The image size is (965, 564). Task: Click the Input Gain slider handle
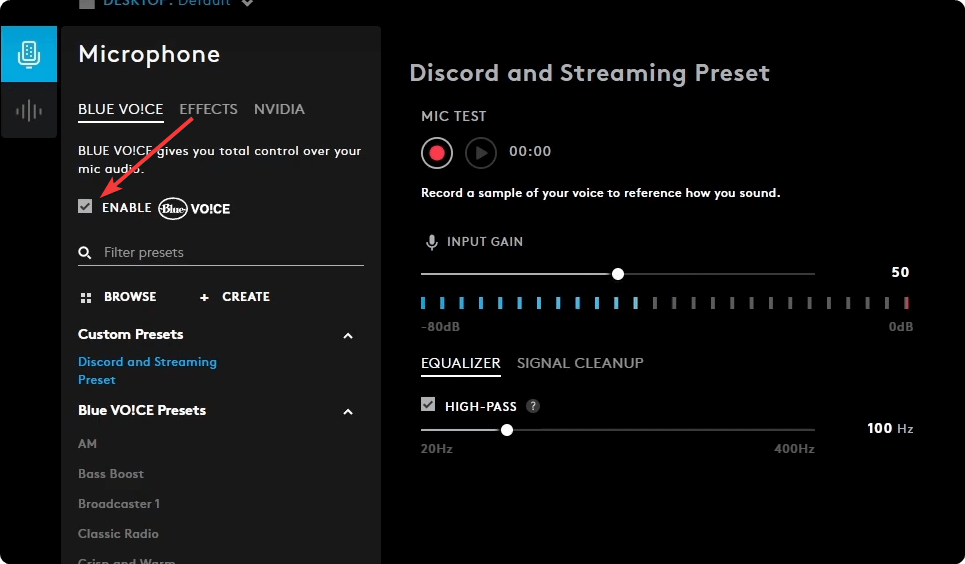618,274
